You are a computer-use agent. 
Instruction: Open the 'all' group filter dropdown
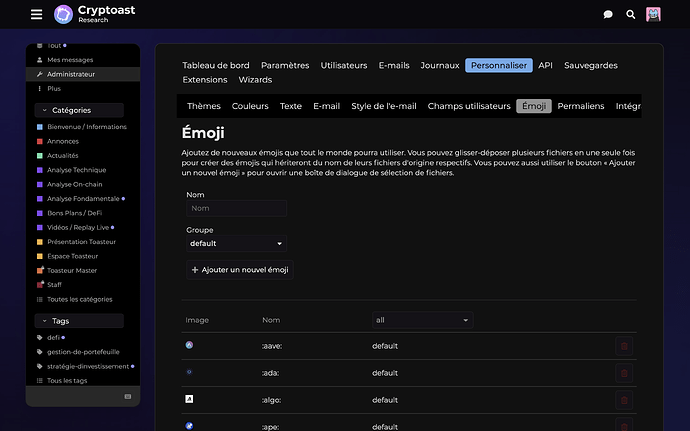[x=422, y=320]
